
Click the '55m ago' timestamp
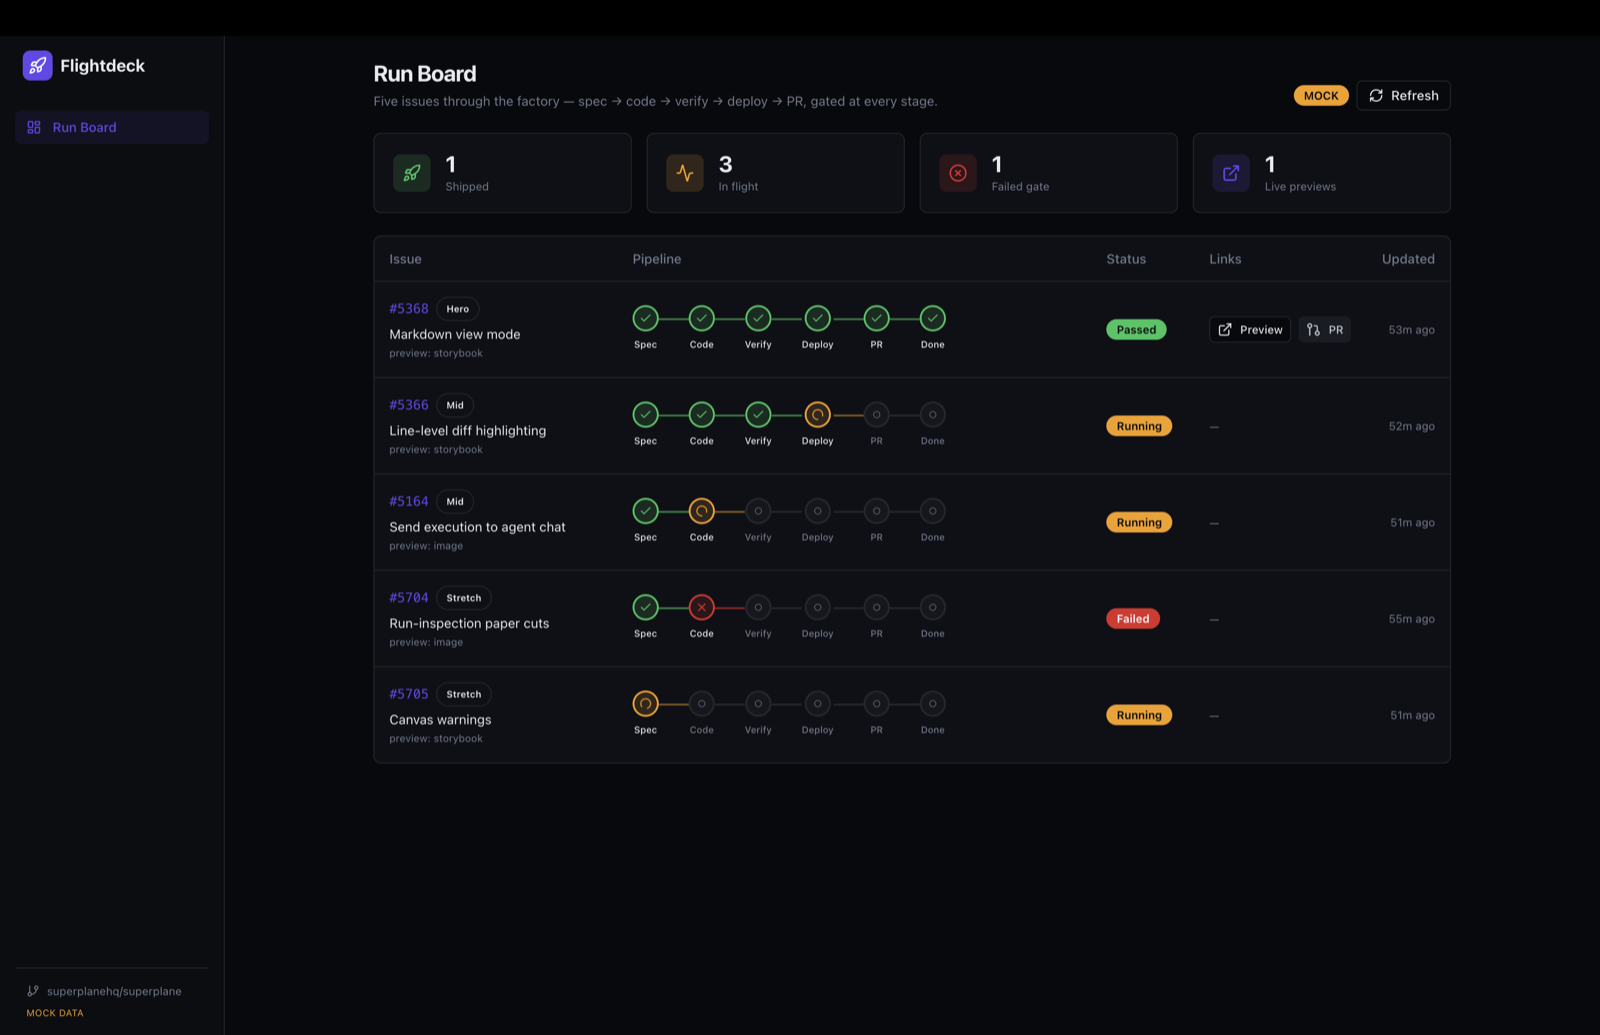click(x=1411, y=619)
